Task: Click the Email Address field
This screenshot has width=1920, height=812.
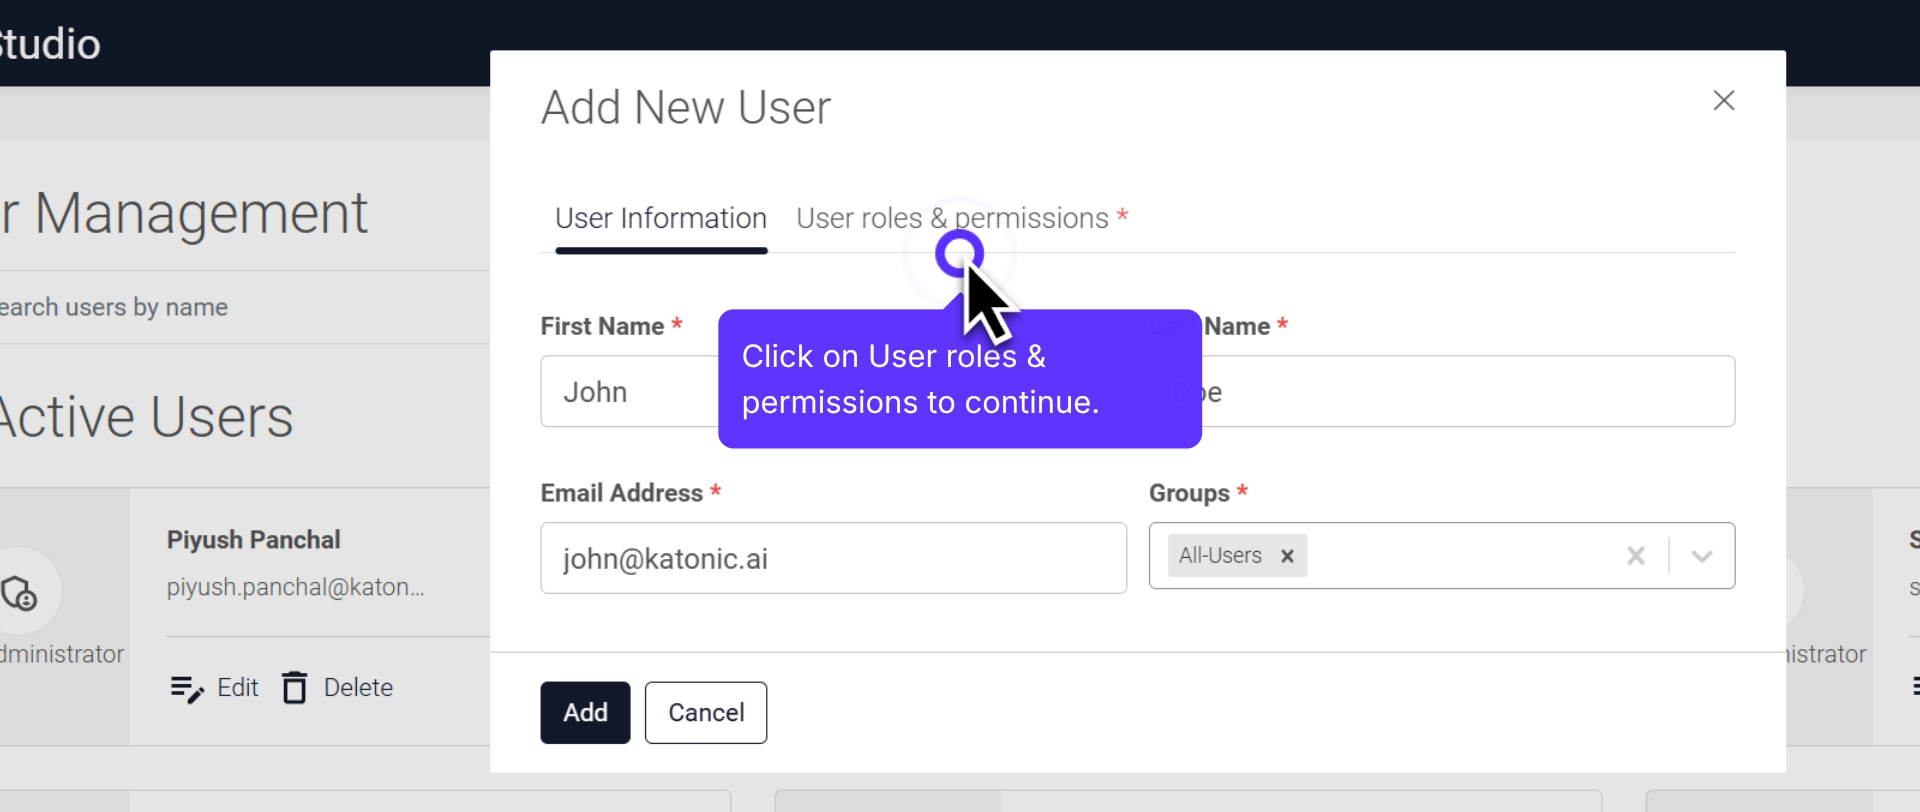Action: 832,558
